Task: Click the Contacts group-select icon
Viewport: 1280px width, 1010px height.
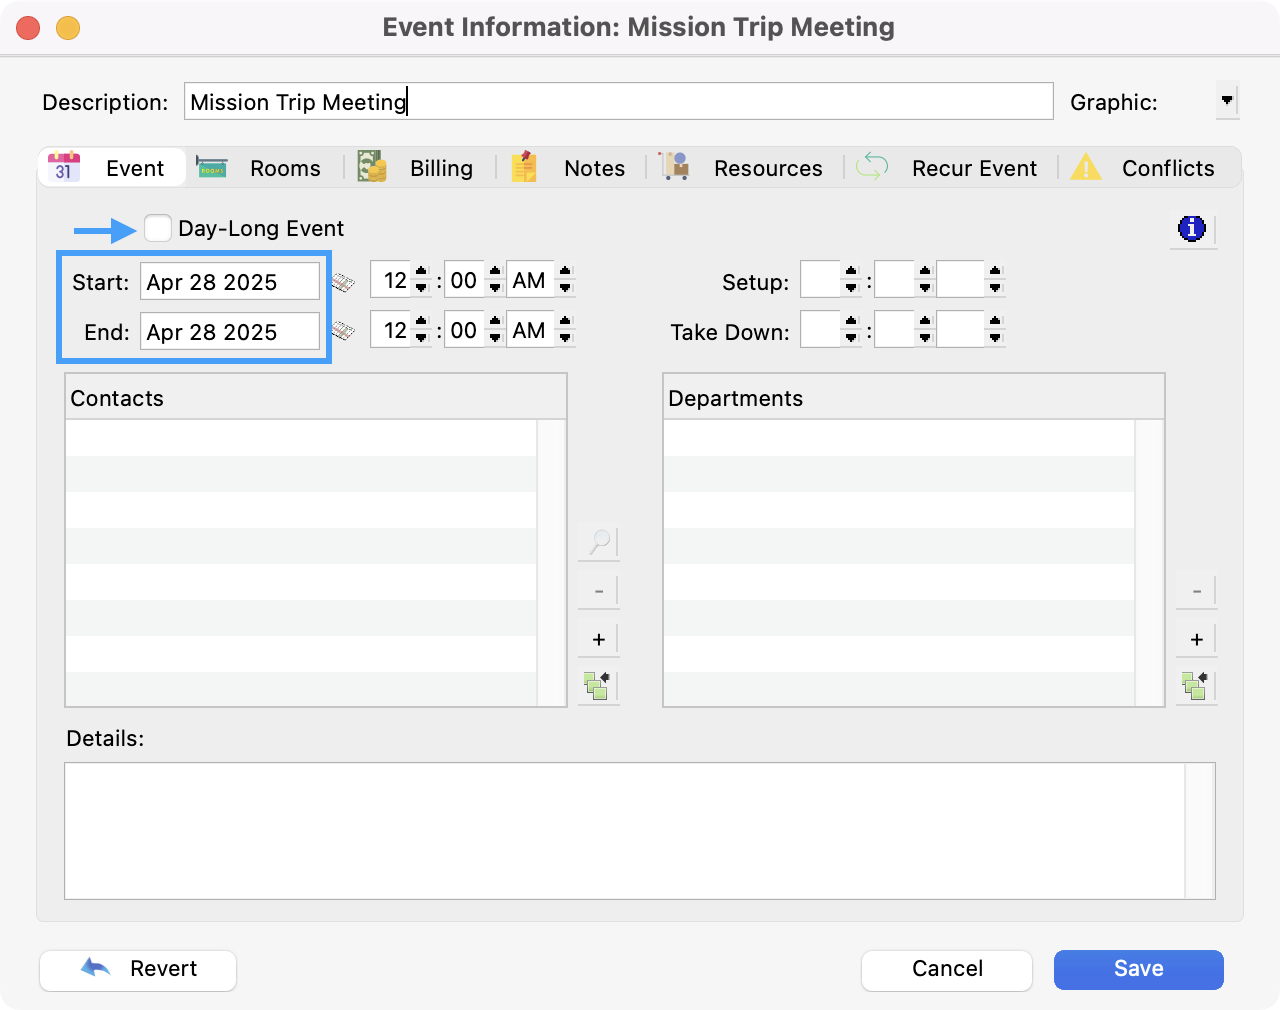Action: [x=598, y=686]
